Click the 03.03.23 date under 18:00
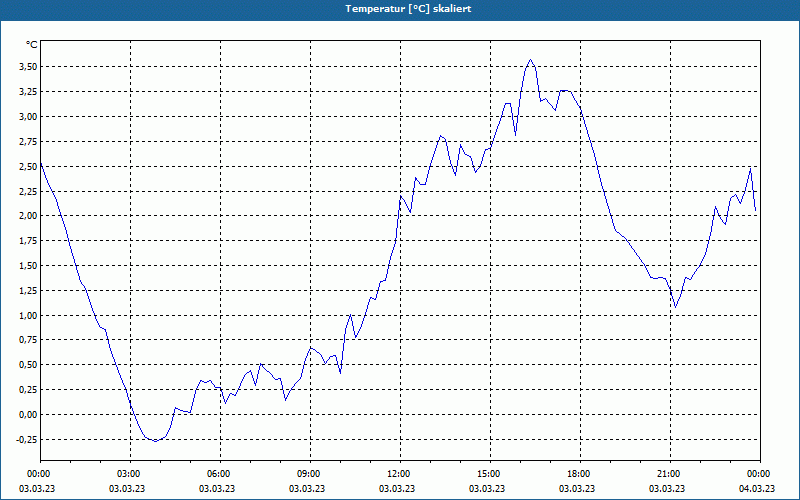 pyautogui.click(x=577, y=489)
